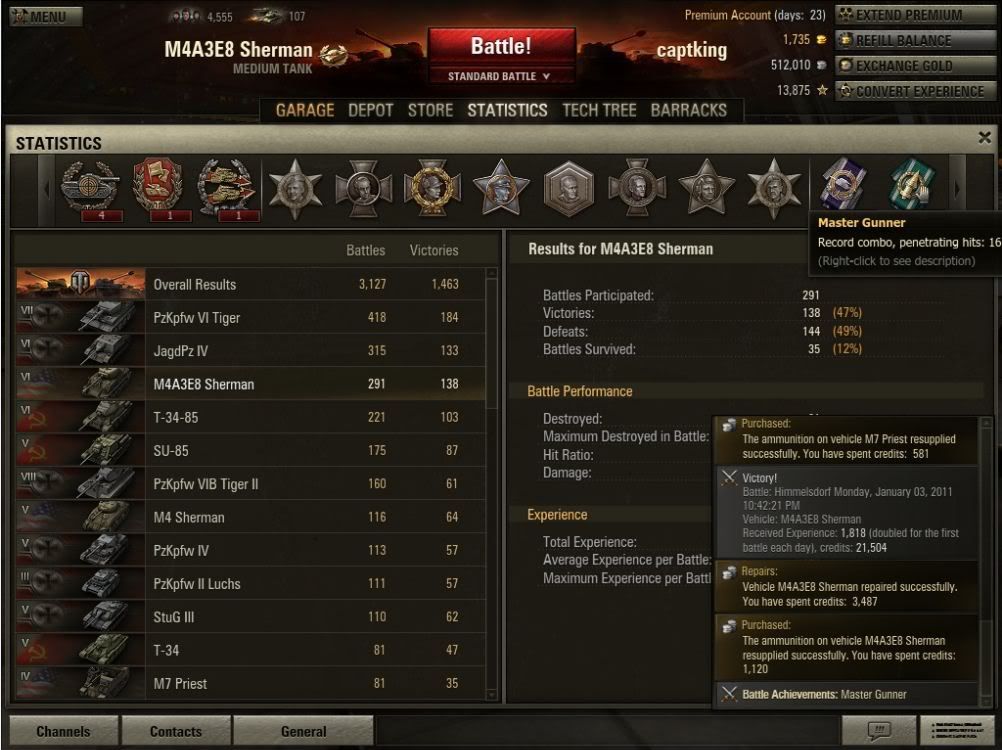Close the Statistics panel
The width and height of the screenshot is (1002, 750).
pyautogui.click(x=984, y=137)
